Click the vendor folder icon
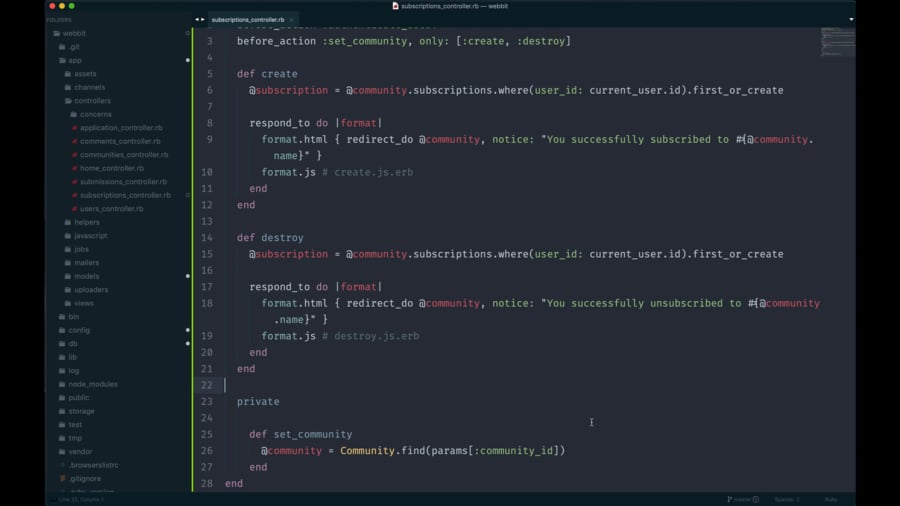Viewport: 900px width, 506px height. (x=62, y=451)
